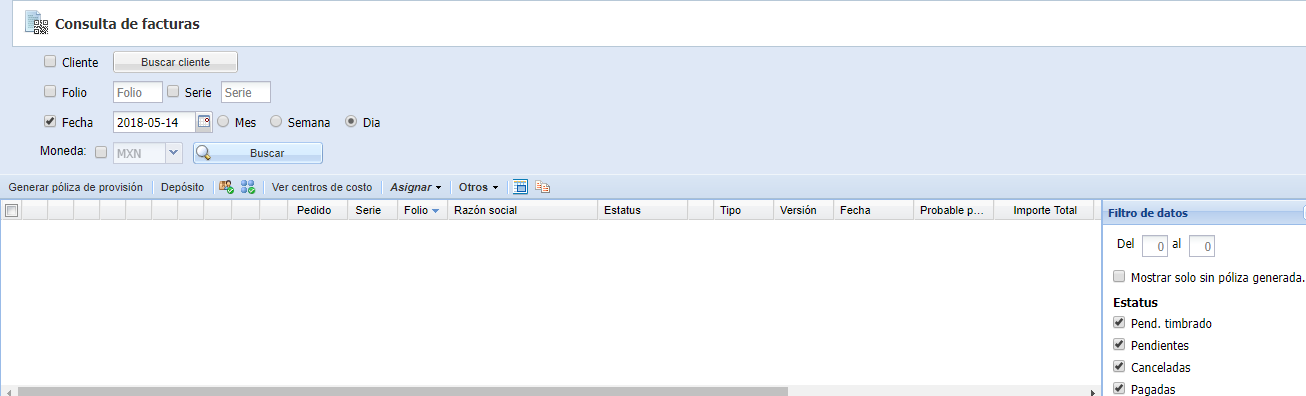Image resolution: width=1306 pixels, height=396 pixels.
Task: Uncheck the Fecha filter checkbox
Action: click(x=50, y=121)
